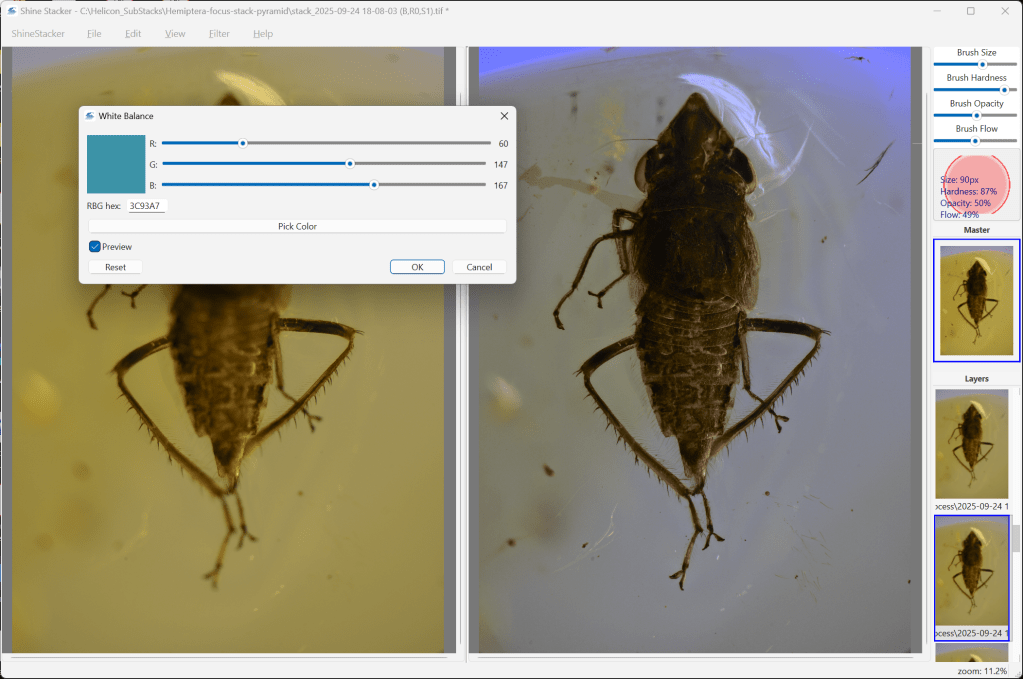Open the ShineStacker menu
The image size is (1023, 679).
(38, 34)
